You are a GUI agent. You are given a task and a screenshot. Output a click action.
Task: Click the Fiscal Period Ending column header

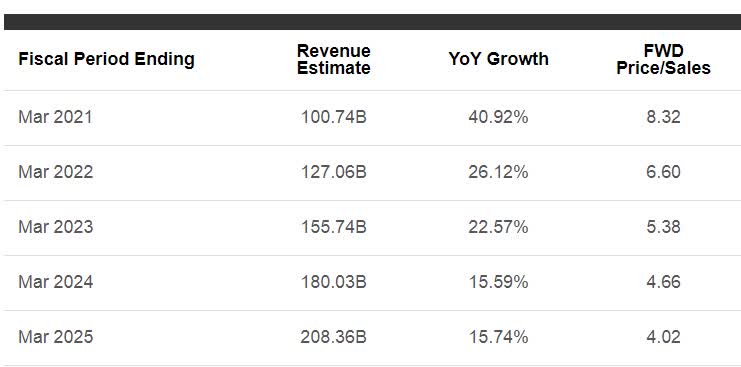106,60
